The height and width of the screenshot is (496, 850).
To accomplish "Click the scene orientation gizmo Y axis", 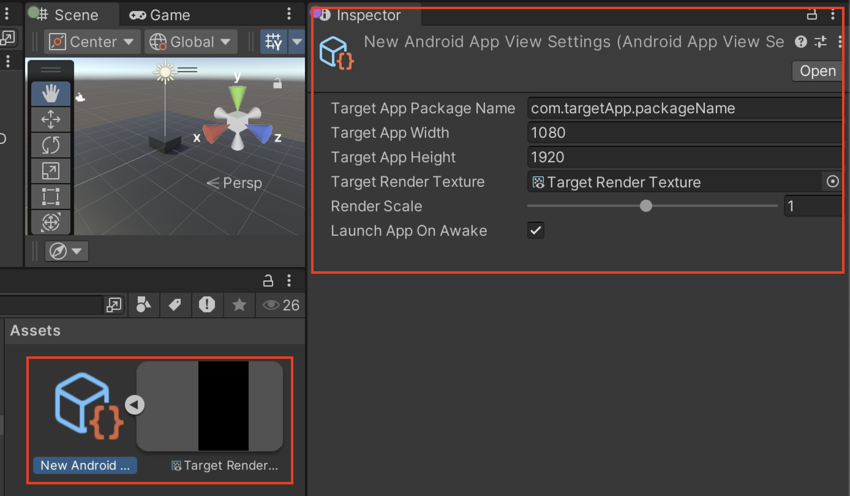I will [237, 96].
